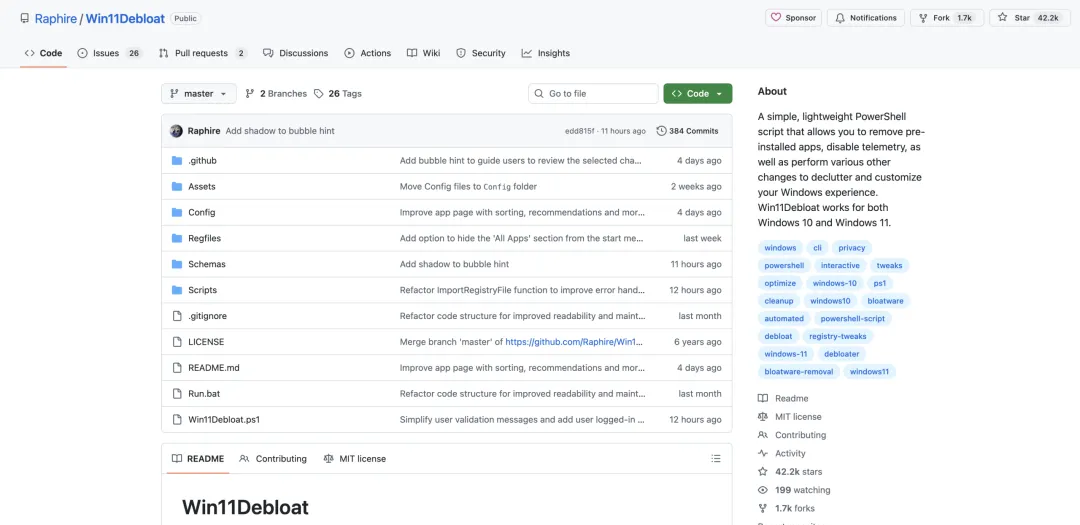Open the Issues tab
Viewport: 1080px width, 525px height.
110,53
